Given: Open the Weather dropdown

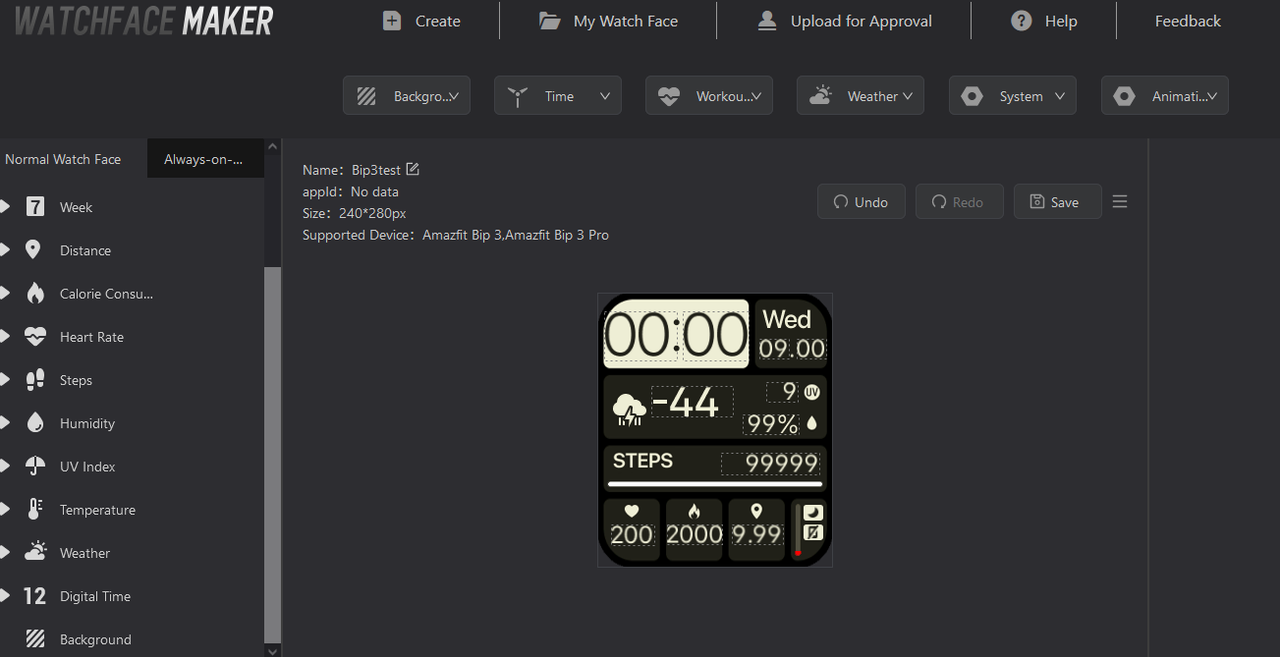Looking at the screenshot, I should 861,96.
